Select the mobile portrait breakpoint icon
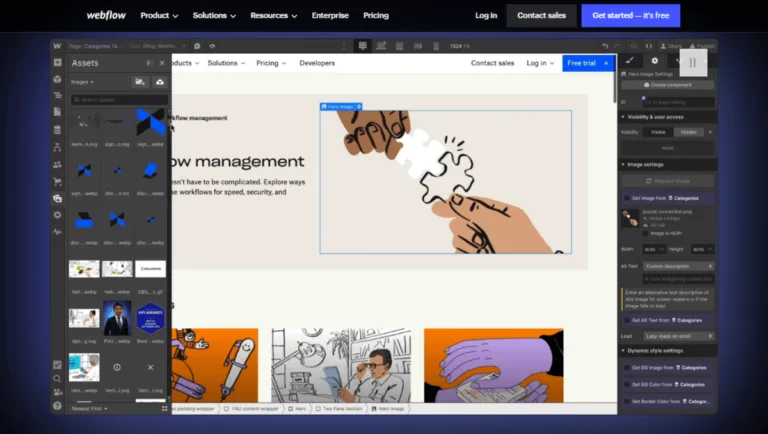 click(436, 46)
